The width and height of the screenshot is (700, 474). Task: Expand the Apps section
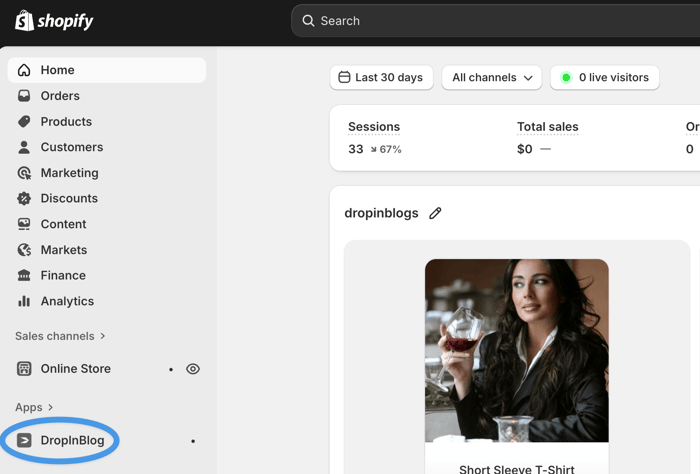pyautogui.click(x=34, y=407)
